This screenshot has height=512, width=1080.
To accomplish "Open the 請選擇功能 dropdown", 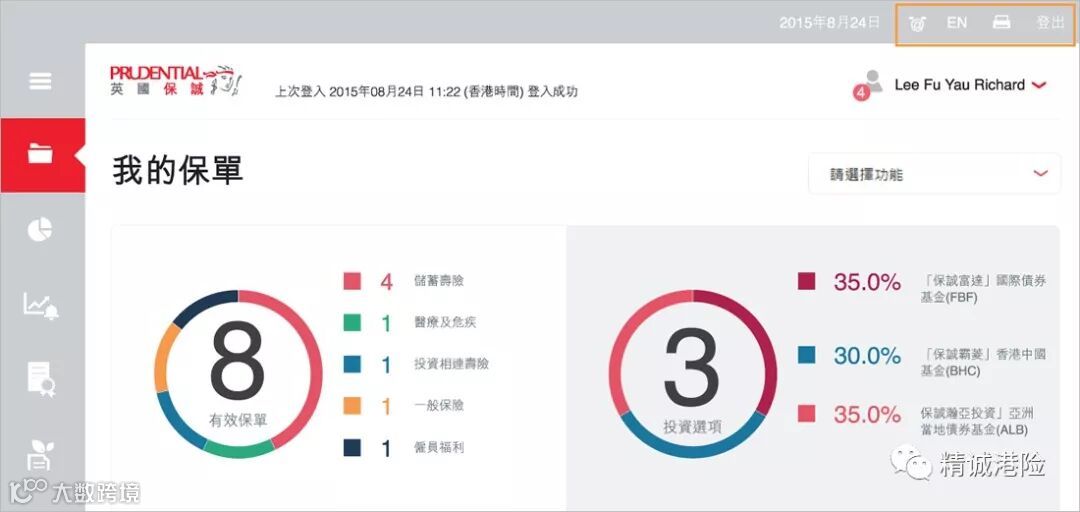I will 934,174.
